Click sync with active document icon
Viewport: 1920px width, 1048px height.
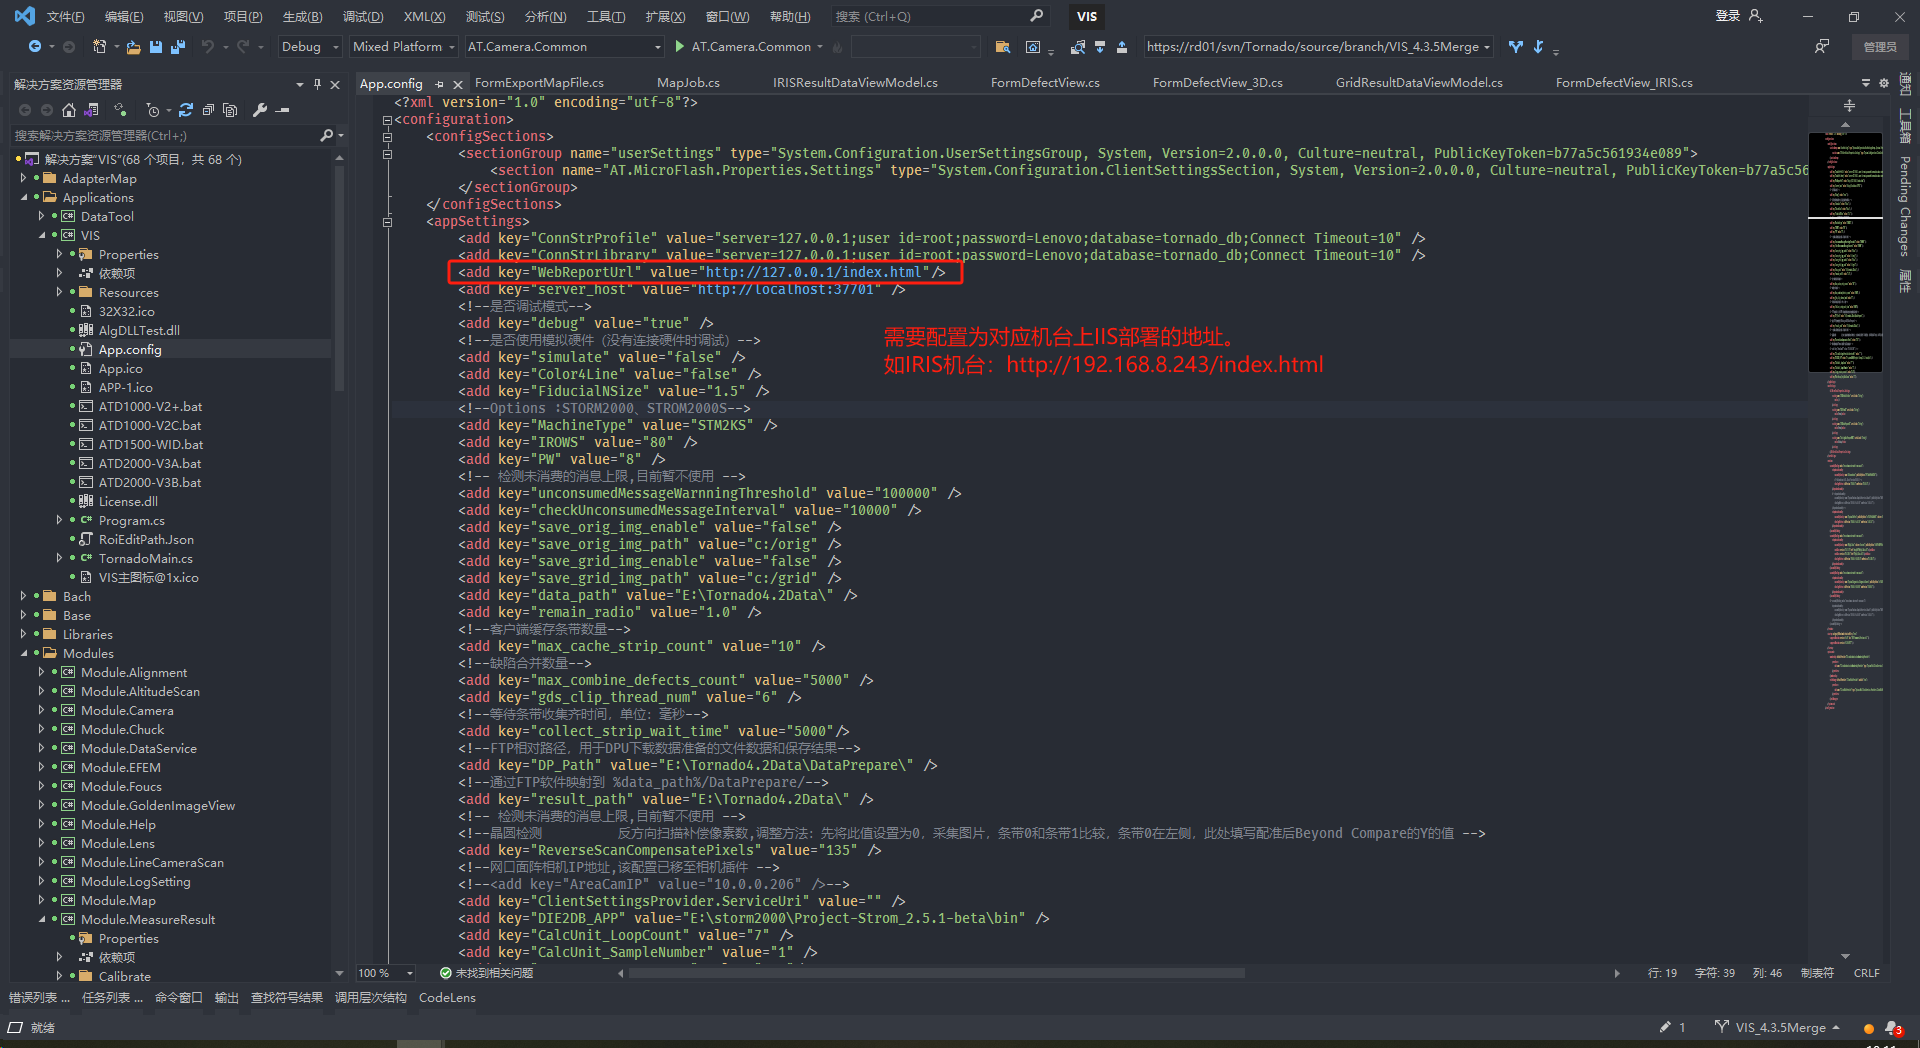186,110
